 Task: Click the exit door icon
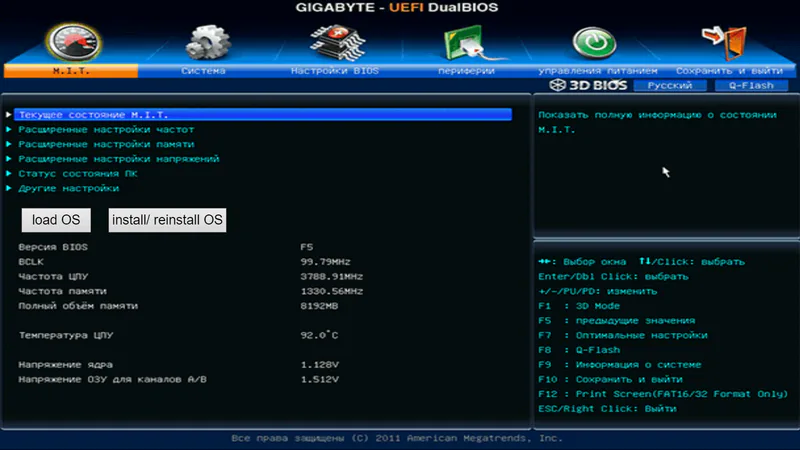(725, 42)
